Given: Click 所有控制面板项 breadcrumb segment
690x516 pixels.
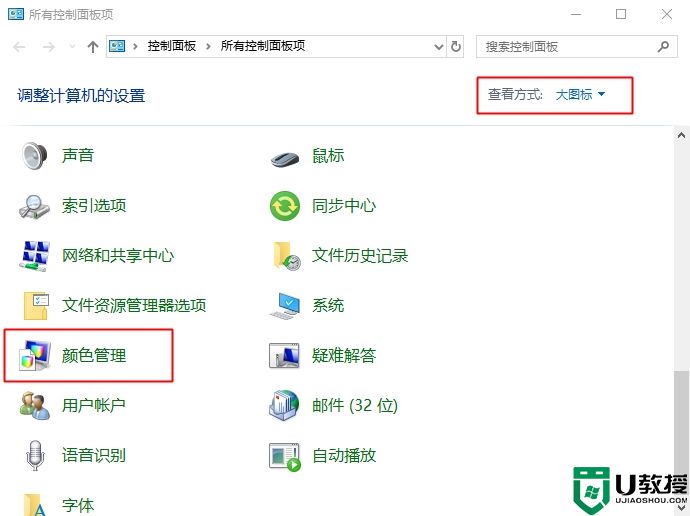Looking at the screenshot, I should tap(262, 47).
